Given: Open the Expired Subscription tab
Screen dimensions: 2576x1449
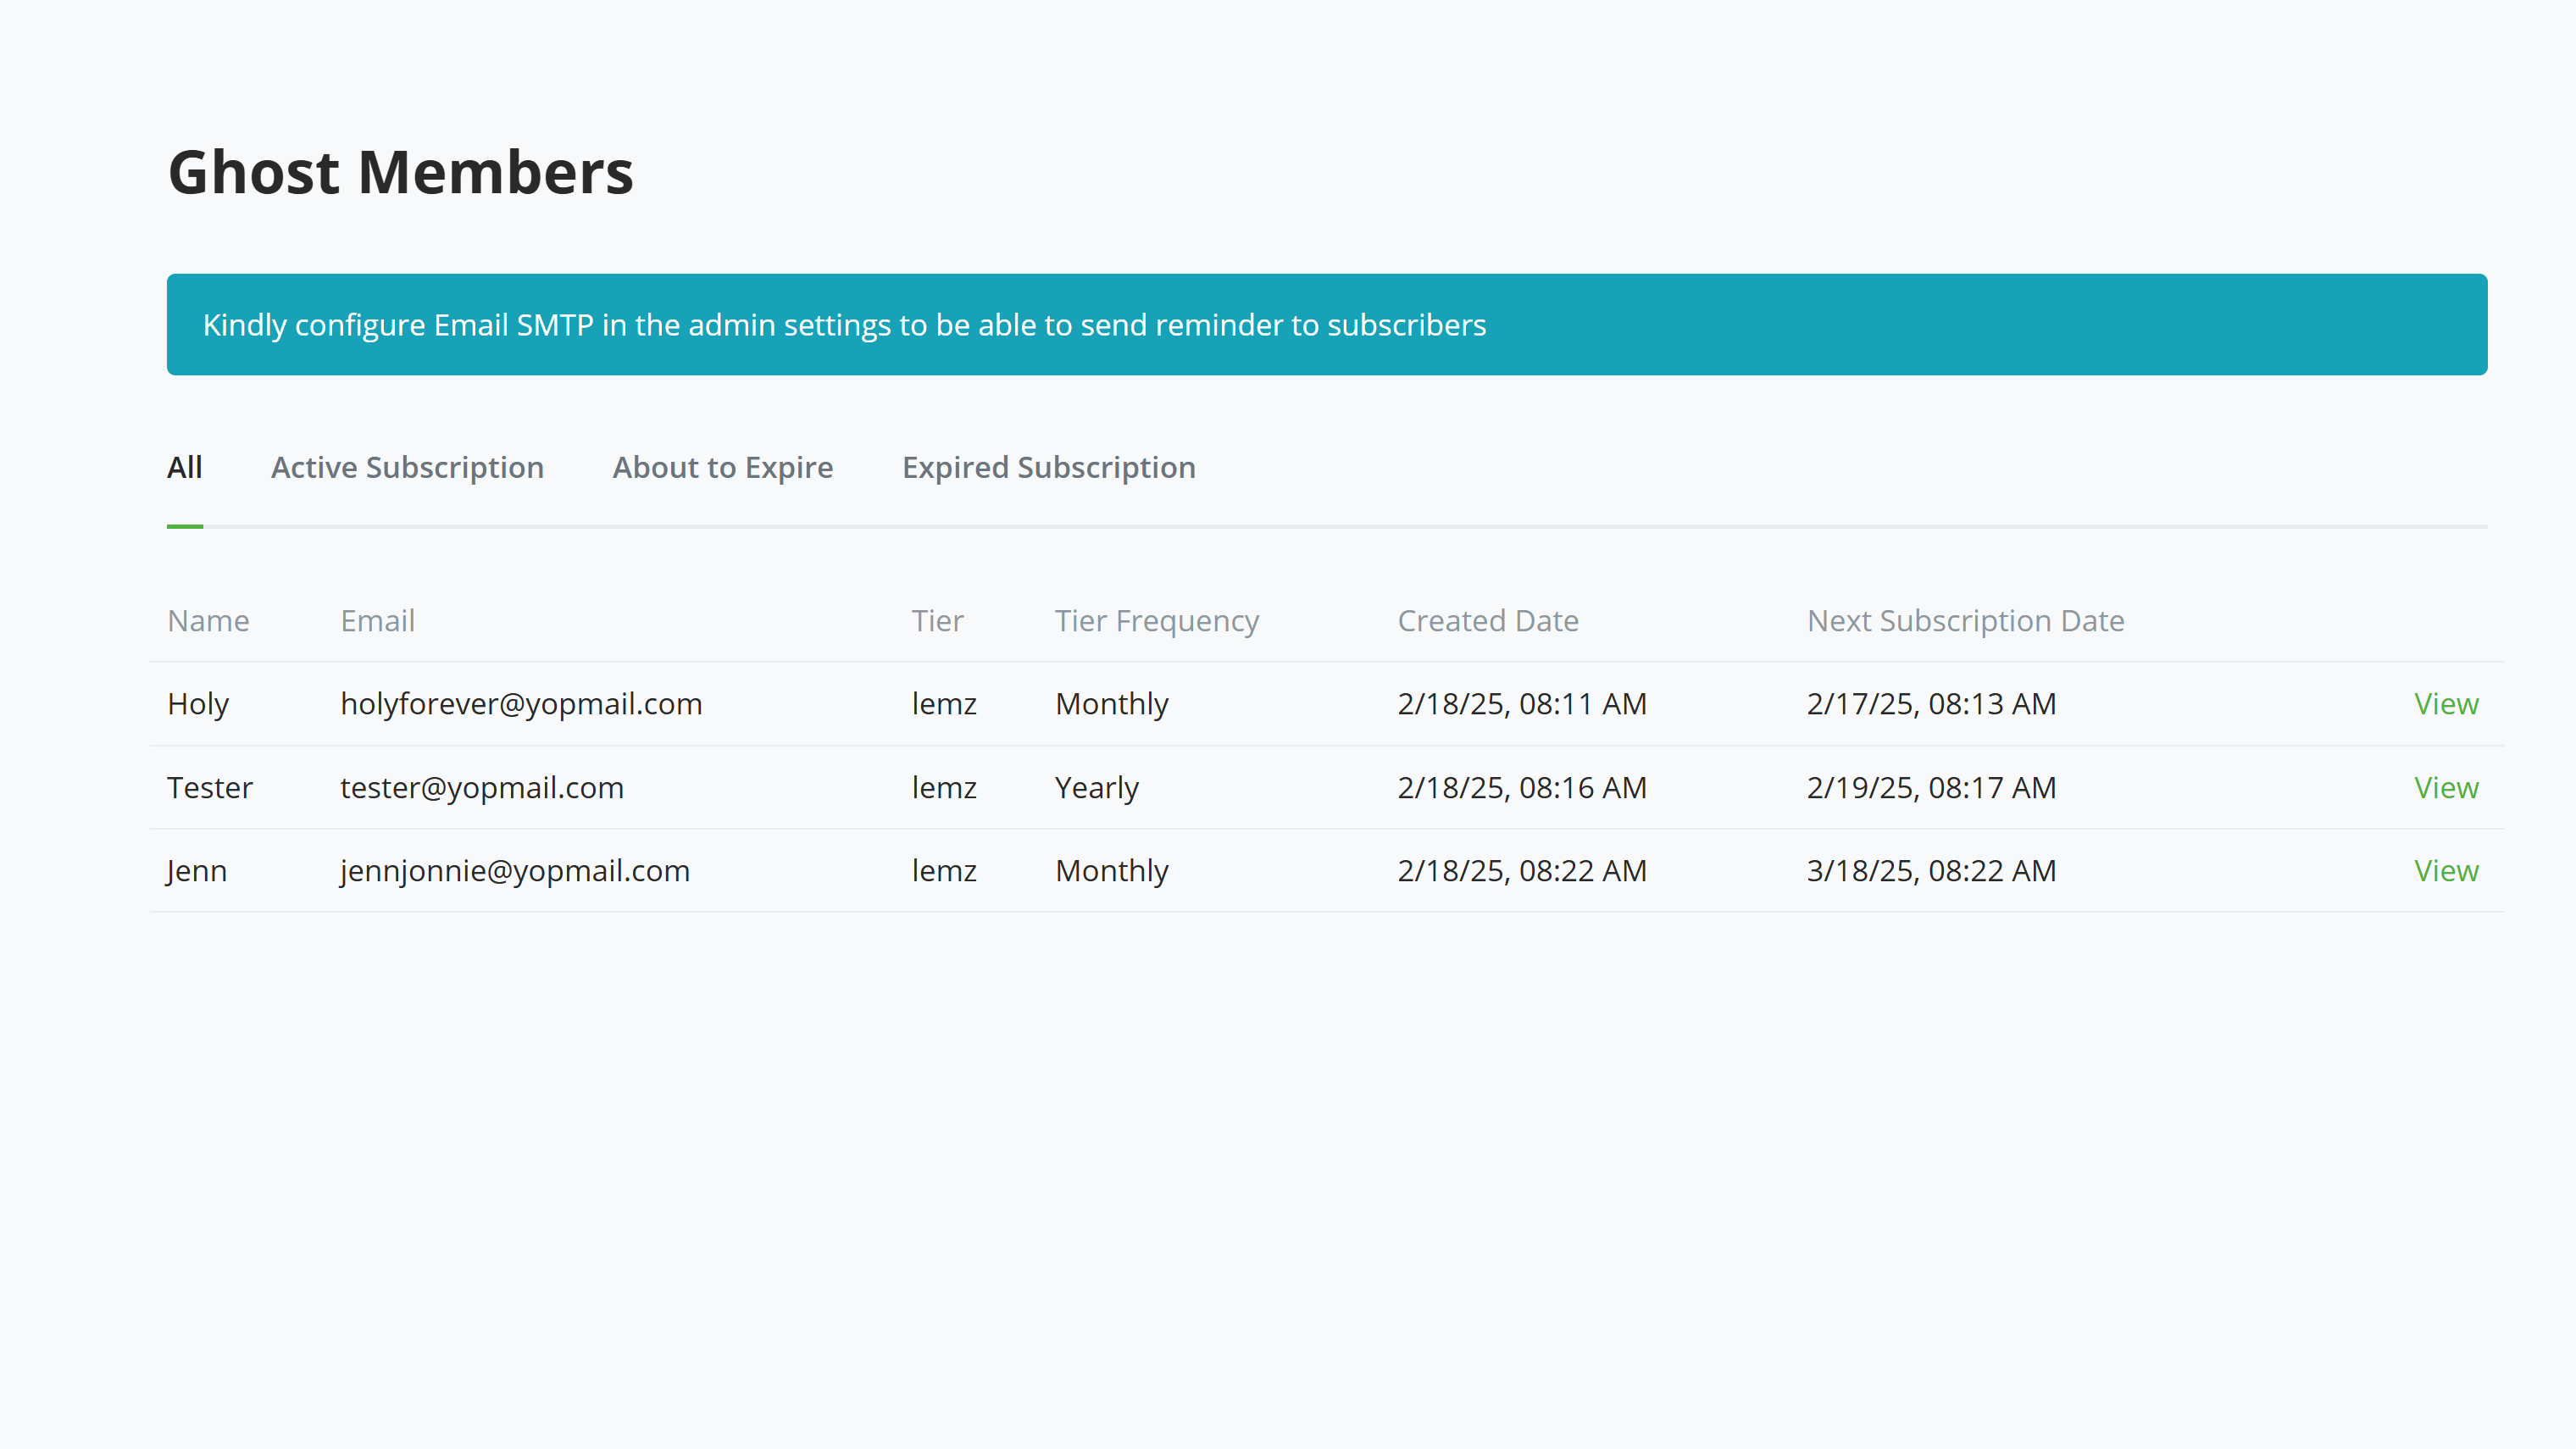Looking at the screenshot, I should 1048,466.
